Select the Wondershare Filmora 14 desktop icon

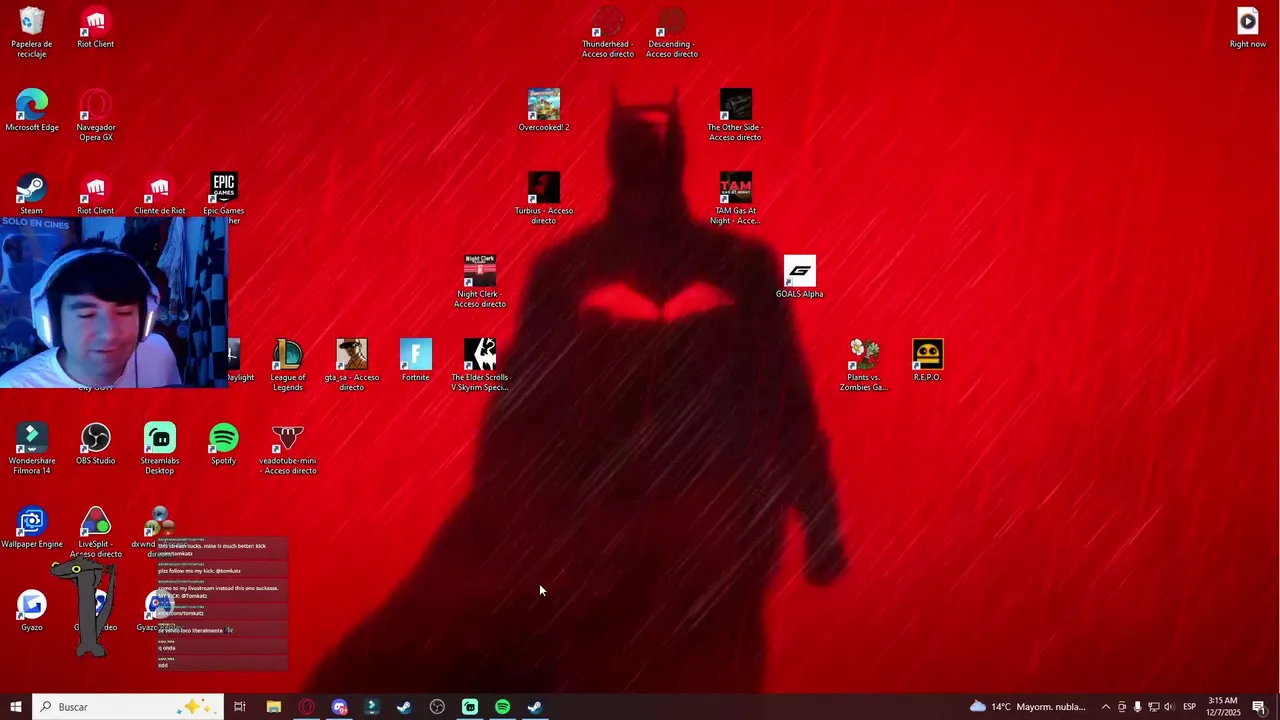point(32,449)
